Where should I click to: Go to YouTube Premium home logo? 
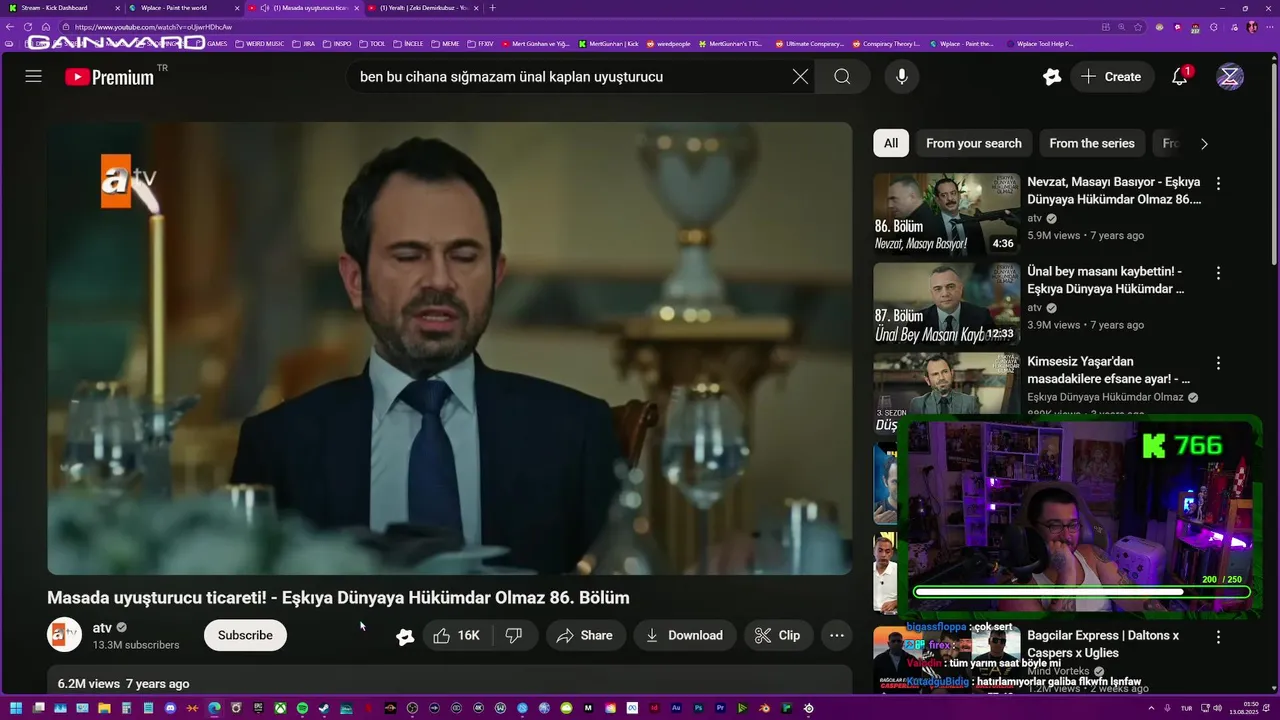(110, 76)
